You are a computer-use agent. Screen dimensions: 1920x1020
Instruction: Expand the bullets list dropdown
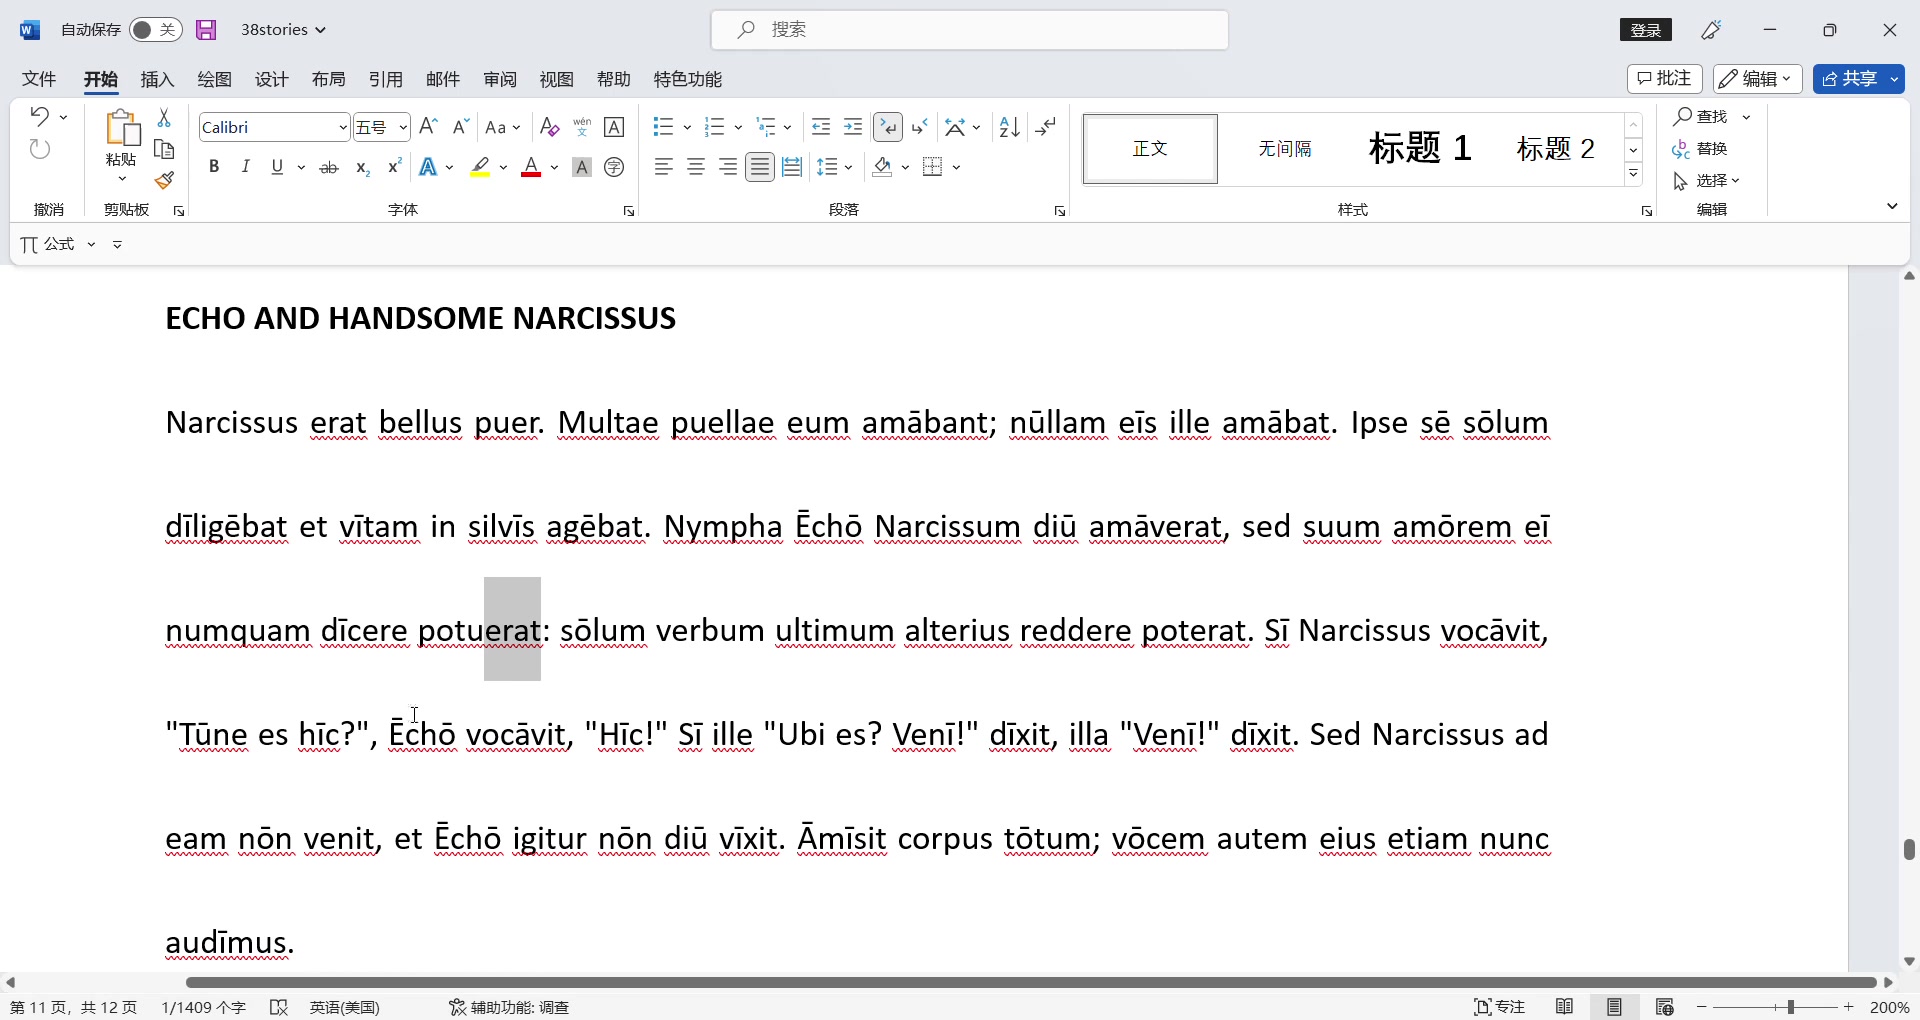(687, 127)
